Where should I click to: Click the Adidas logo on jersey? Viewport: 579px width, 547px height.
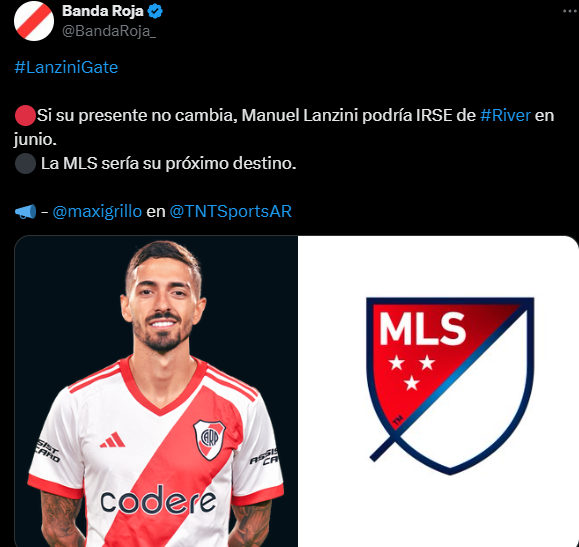click(113, 440)
